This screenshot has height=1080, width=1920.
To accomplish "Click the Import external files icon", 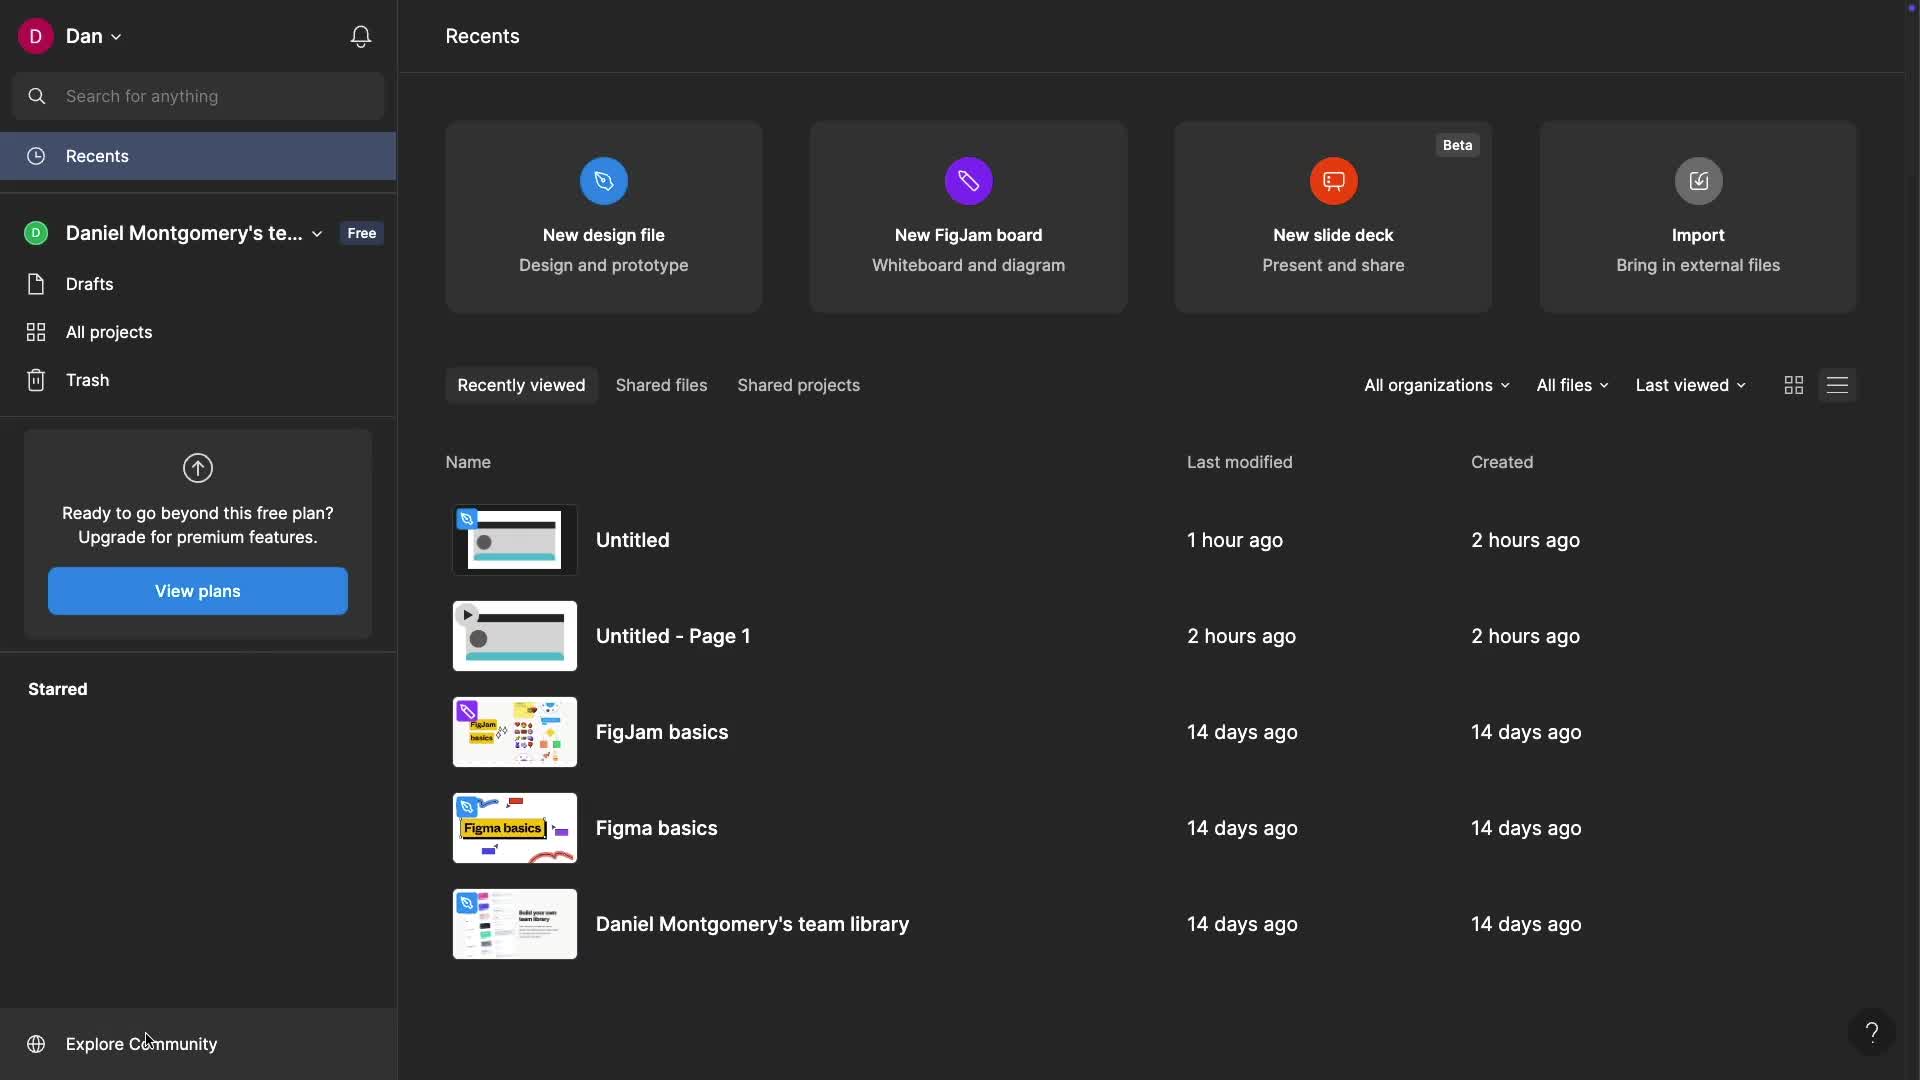I will pyautogui.click(x=1698, y=181).
